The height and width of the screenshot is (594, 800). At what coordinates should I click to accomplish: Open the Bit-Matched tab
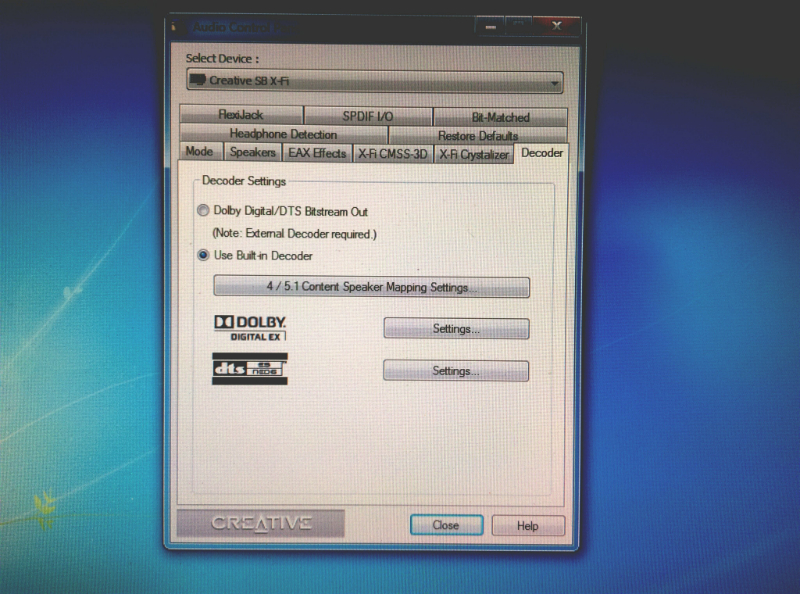501,117
